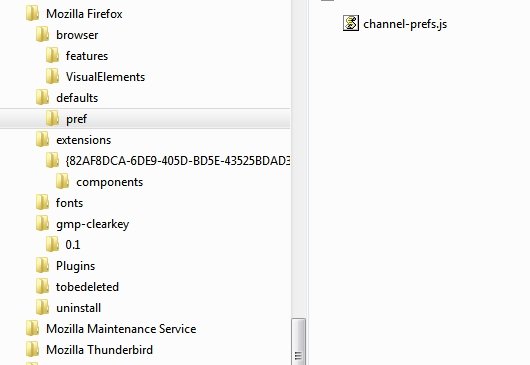Click the extensions folder icon
This screenshot has height=365, width=530.
coord(43,140)
